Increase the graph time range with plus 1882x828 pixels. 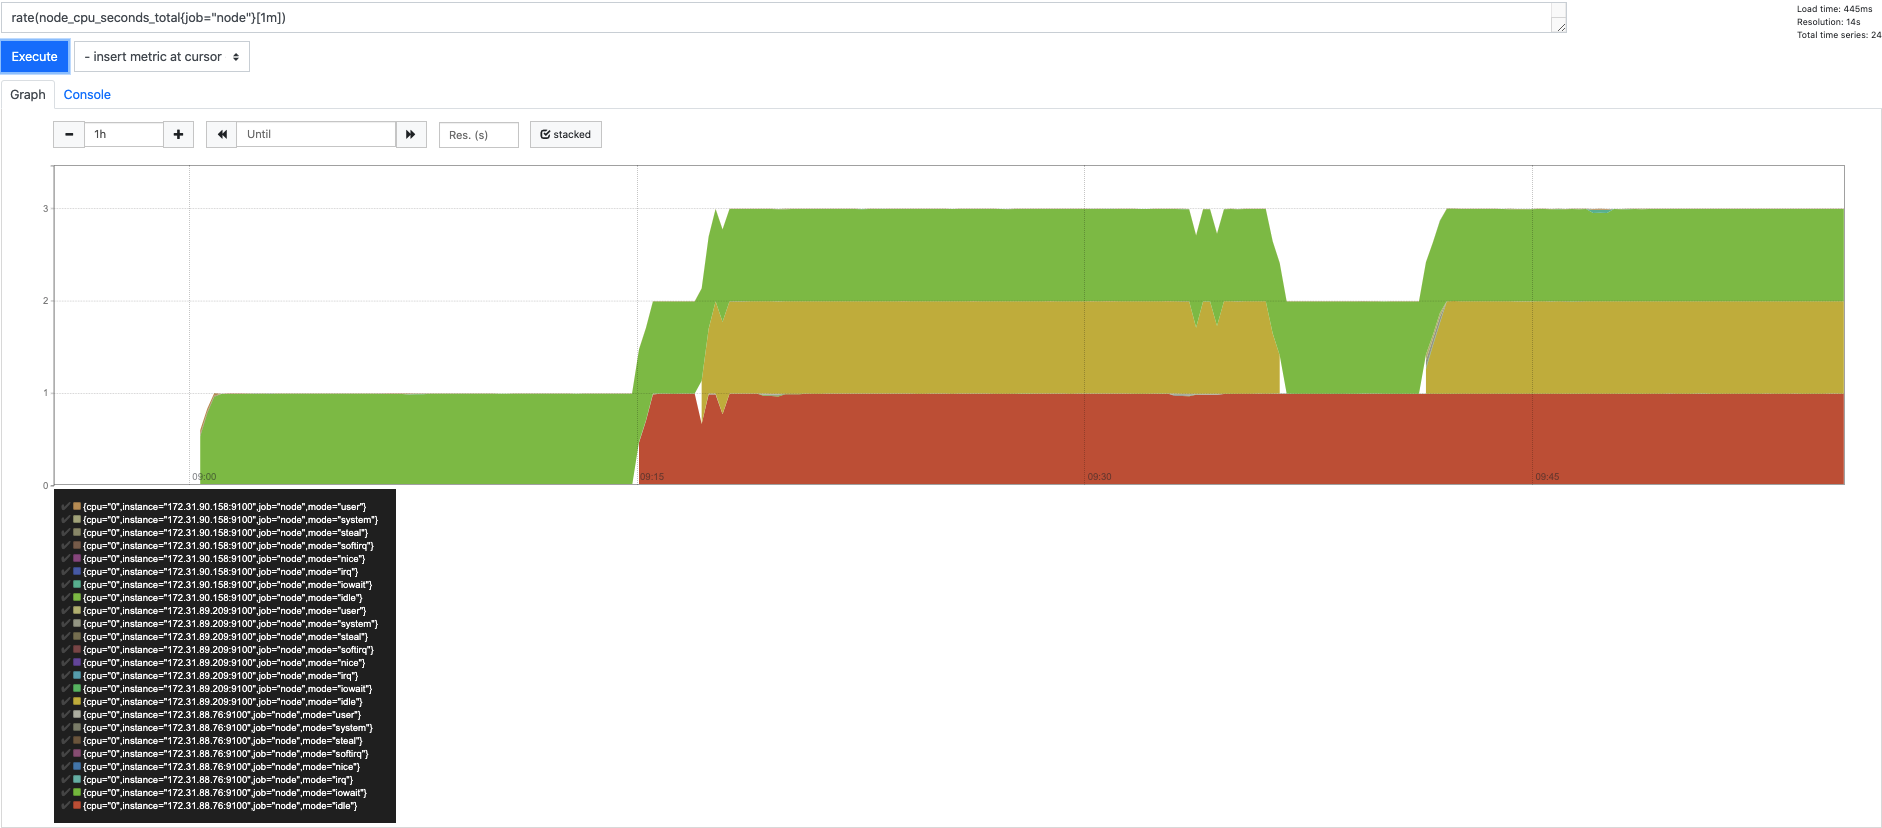tap(178, 134)
